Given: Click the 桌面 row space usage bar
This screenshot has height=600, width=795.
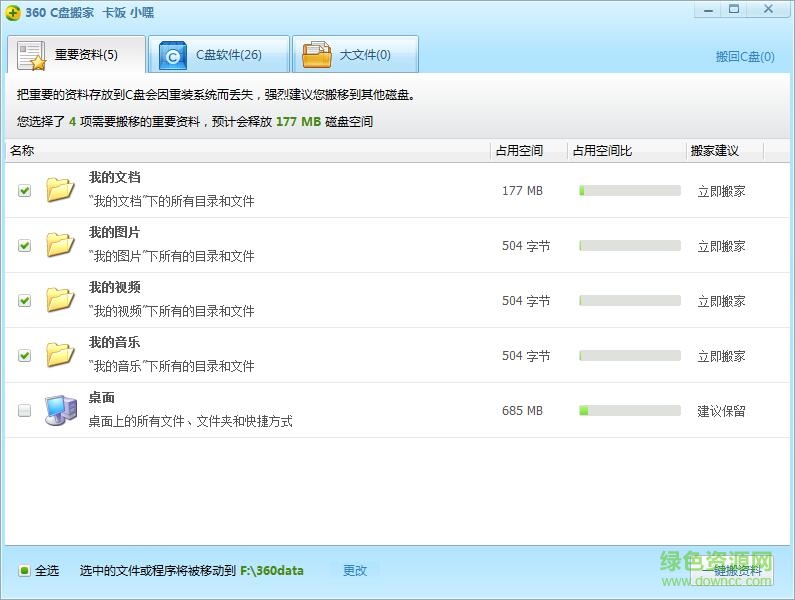Looking at the screenshot, I should (x=629, y=411).
